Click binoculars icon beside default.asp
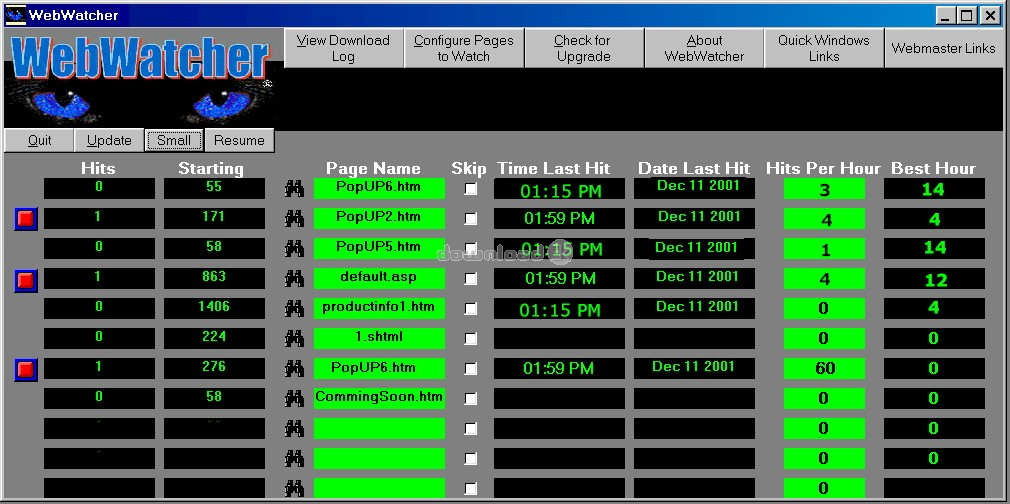 click(x=294, y=278)
